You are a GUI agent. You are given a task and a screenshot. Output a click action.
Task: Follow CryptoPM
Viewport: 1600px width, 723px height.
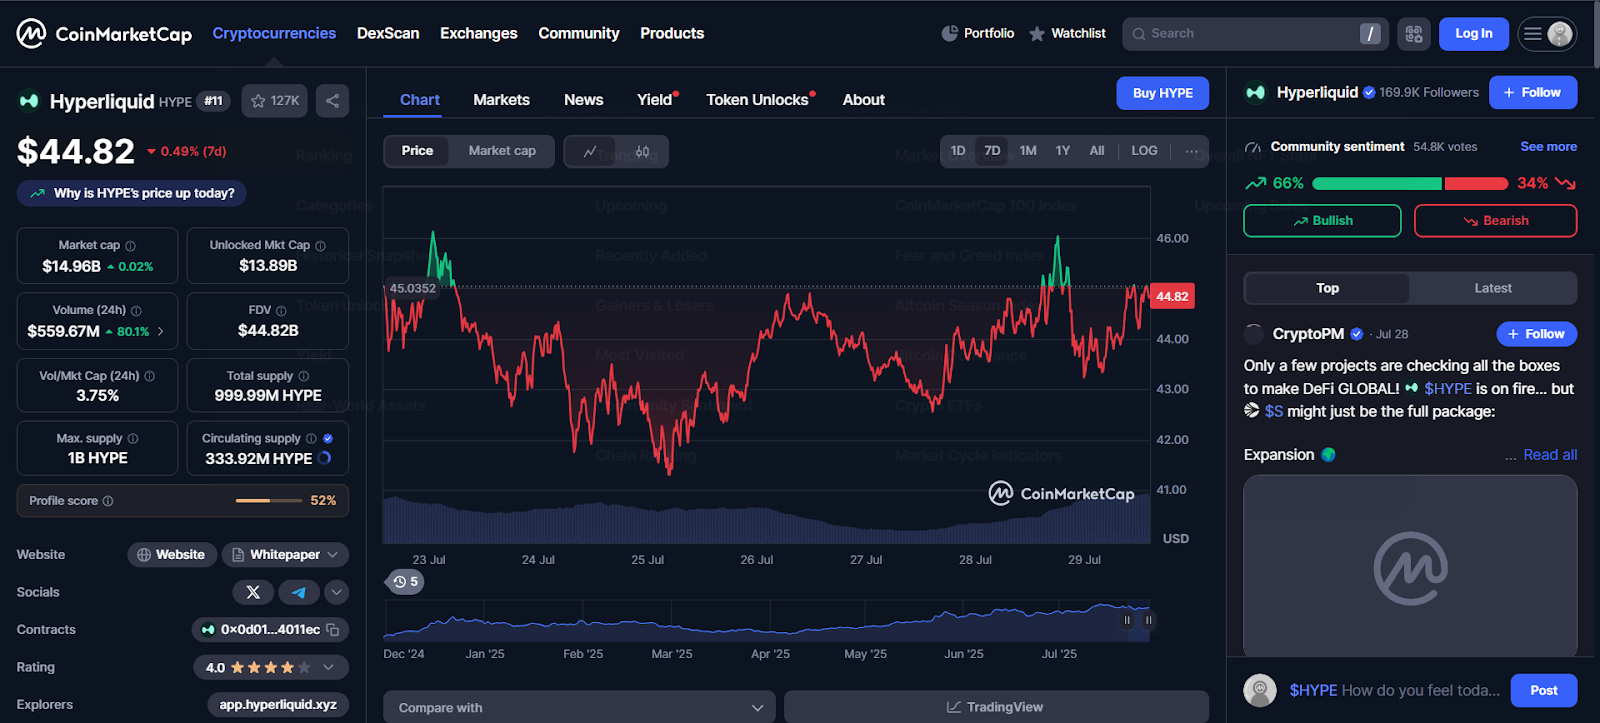coord(1536,334)
